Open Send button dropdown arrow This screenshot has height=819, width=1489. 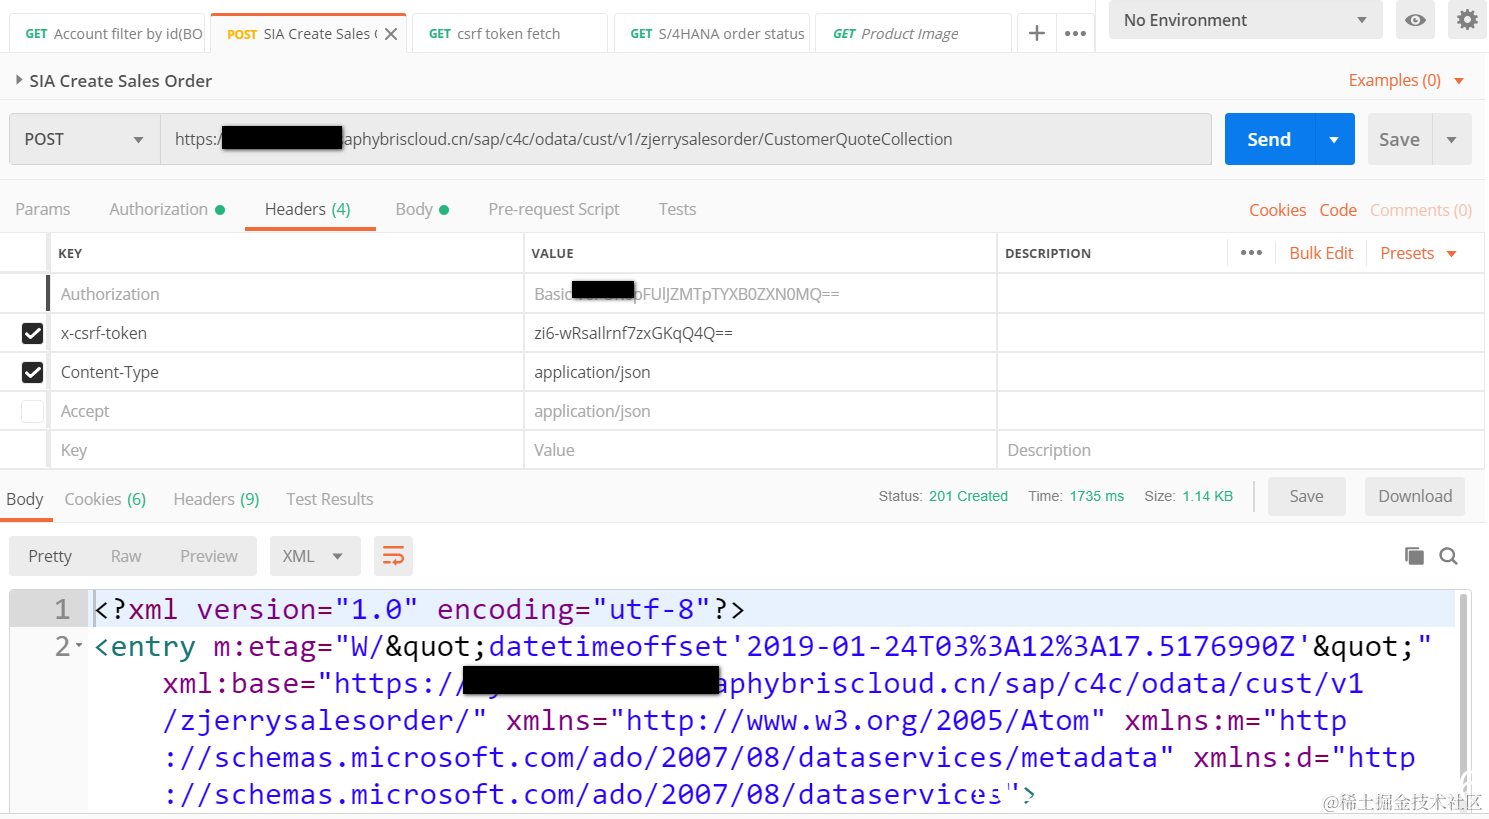tap(1334, 139)
